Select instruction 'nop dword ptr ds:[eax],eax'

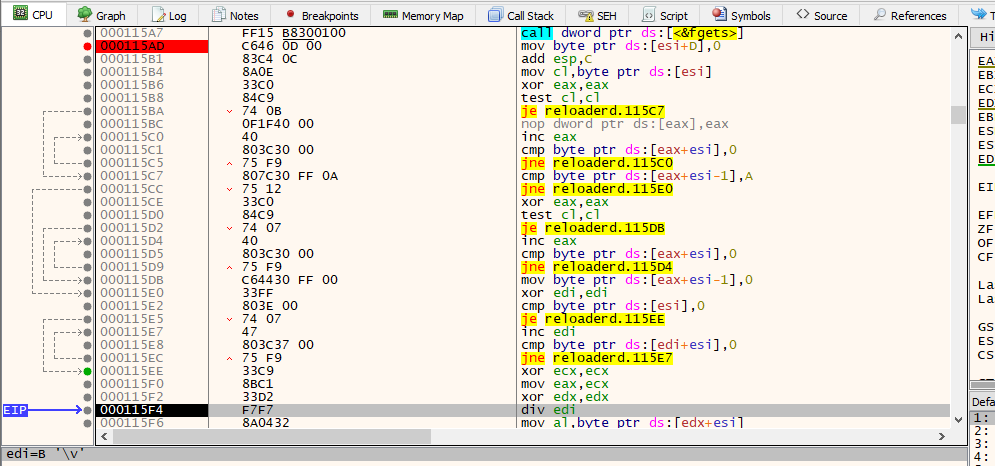pos(624,124)
